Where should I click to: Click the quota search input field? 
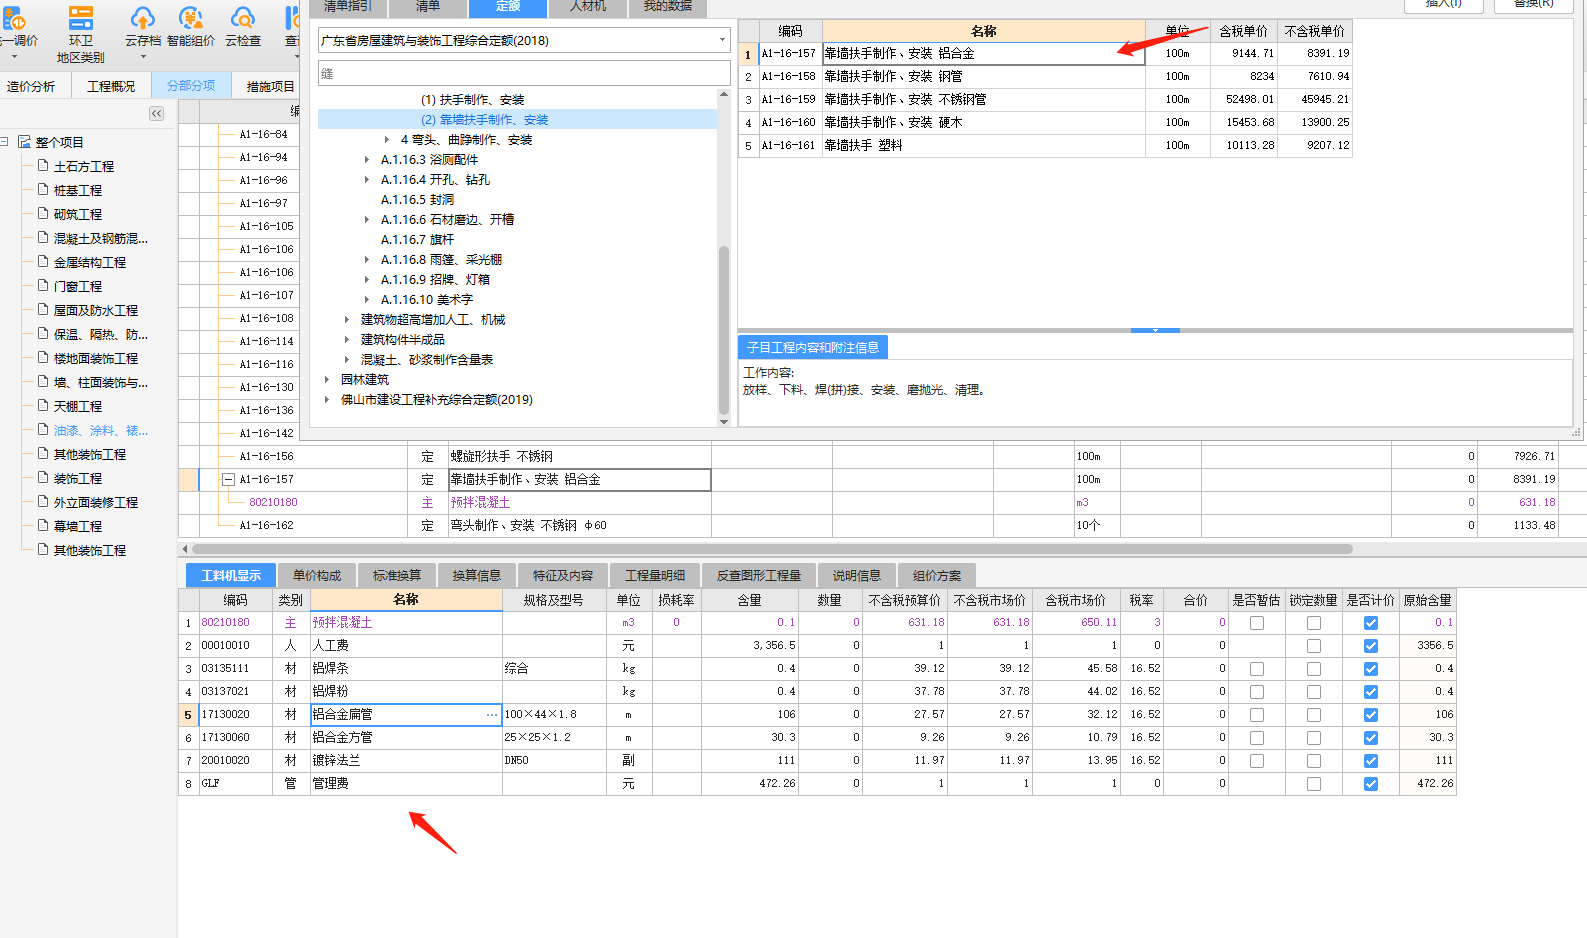[x=524, y=73]
